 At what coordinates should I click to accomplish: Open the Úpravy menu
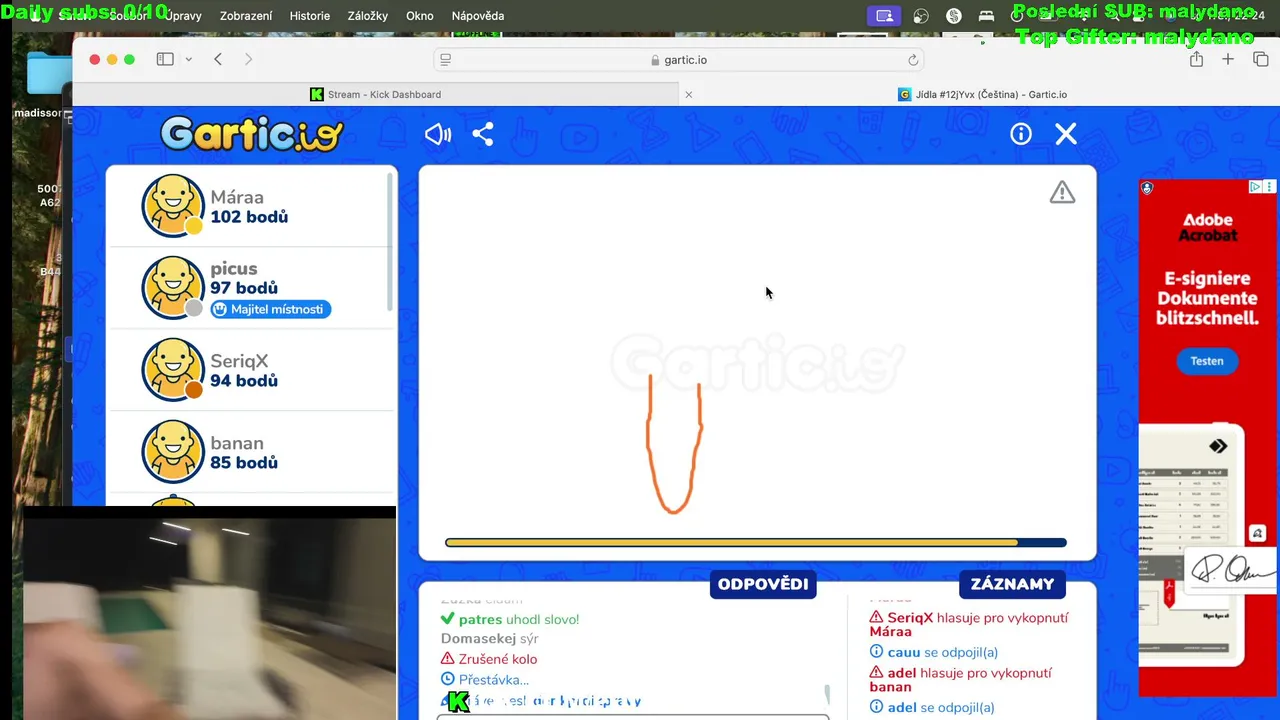tap(183, 16)
